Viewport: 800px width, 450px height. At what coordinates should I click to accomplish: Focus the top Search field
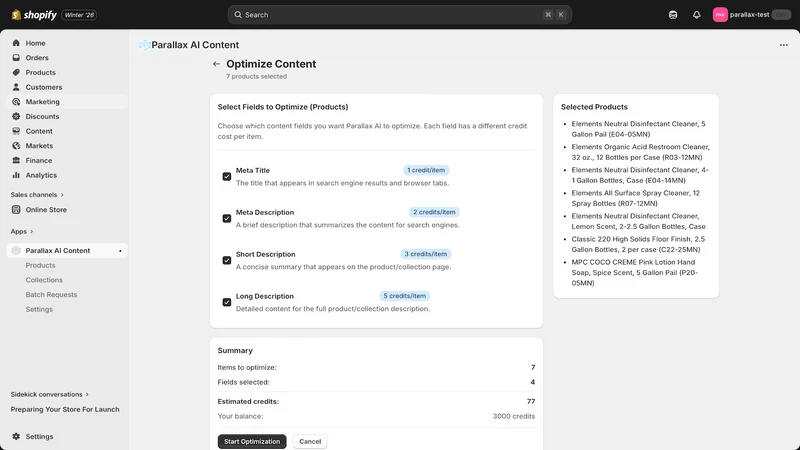(399, 15)
